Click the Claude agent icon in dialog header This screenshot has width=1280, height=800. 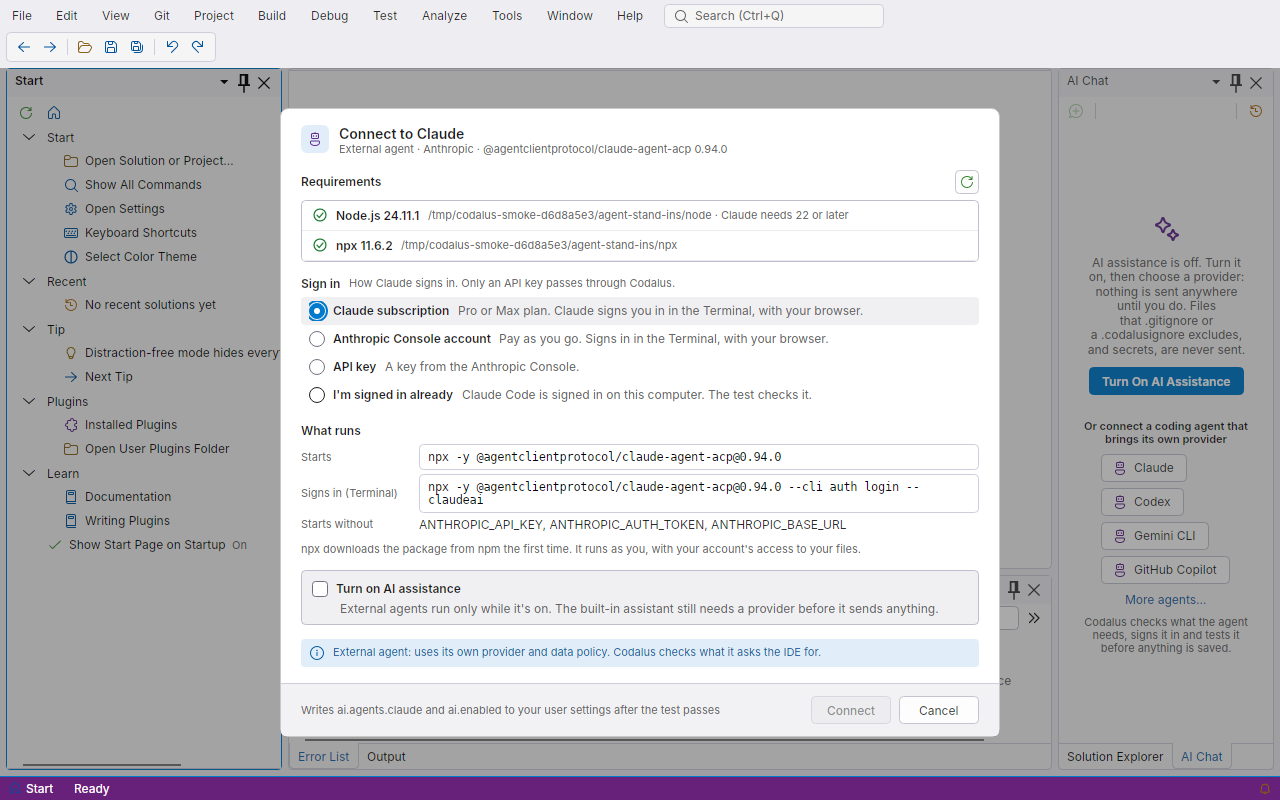coord(315,139)
